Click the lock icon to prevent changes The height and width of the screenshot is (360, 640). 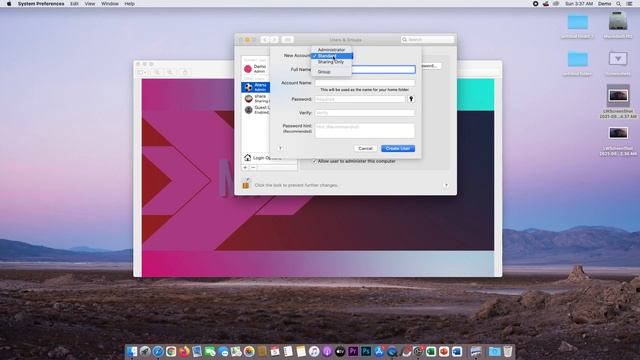[x=246, y=184]
